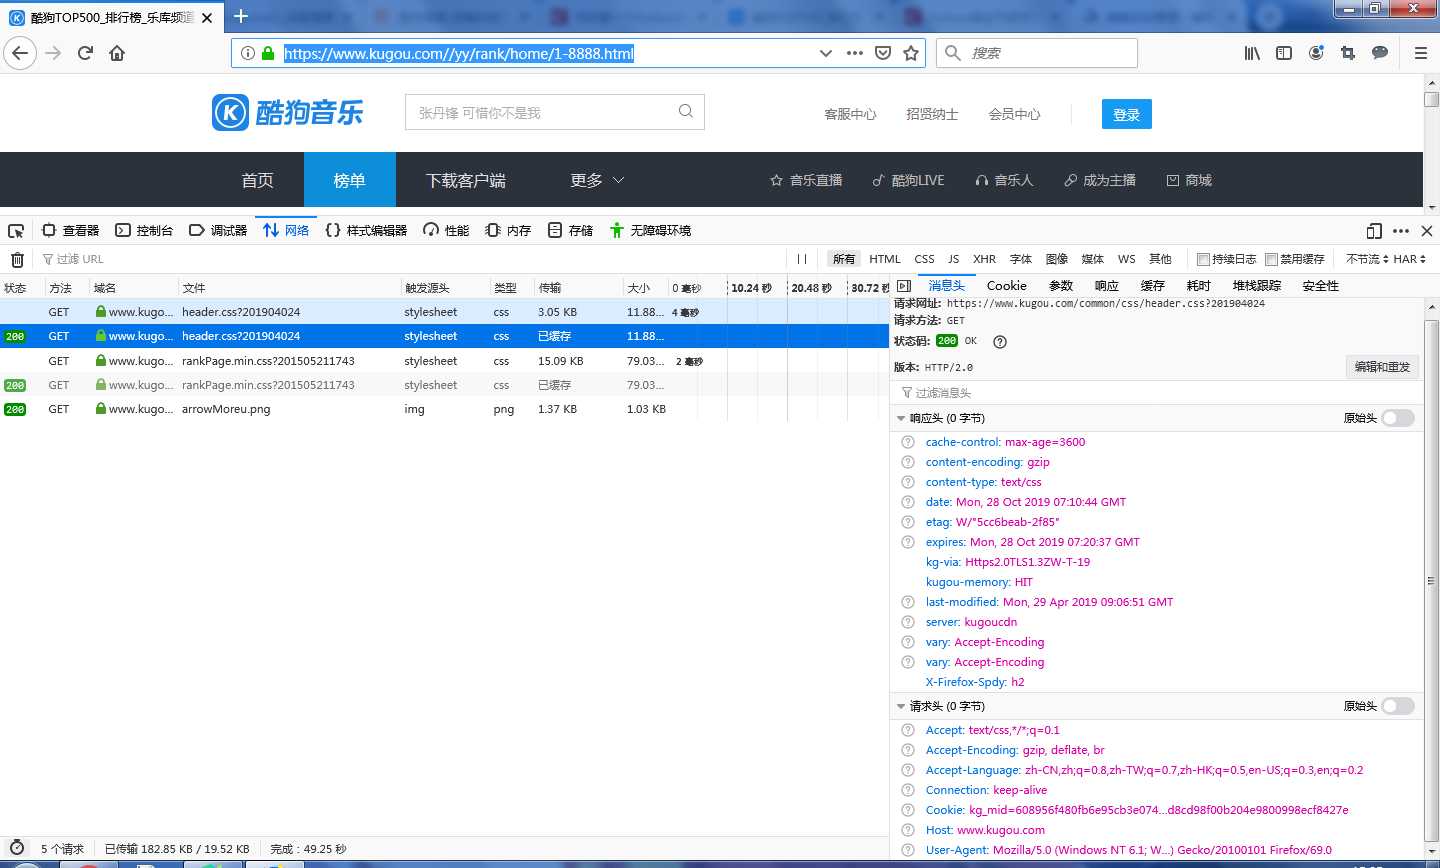Switch to the 调试器 debugger tab
Viewport: 1440px width, 868px height.
(219, 231)
